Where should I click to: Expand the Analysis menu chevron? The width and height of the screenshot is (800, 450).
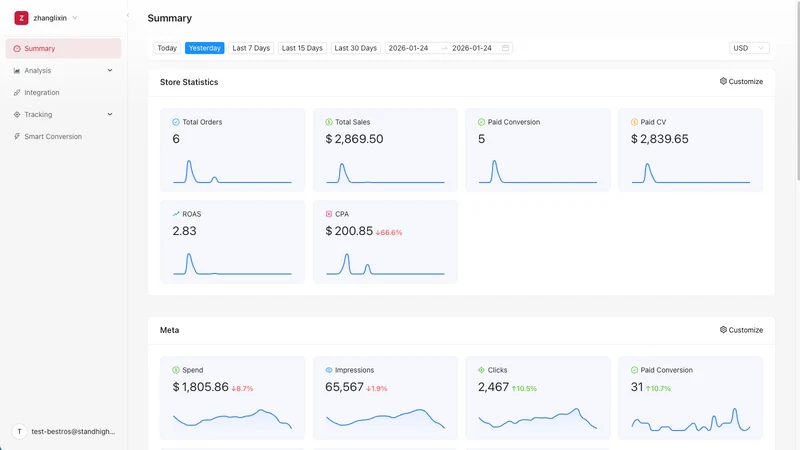(x=110, y=70)
